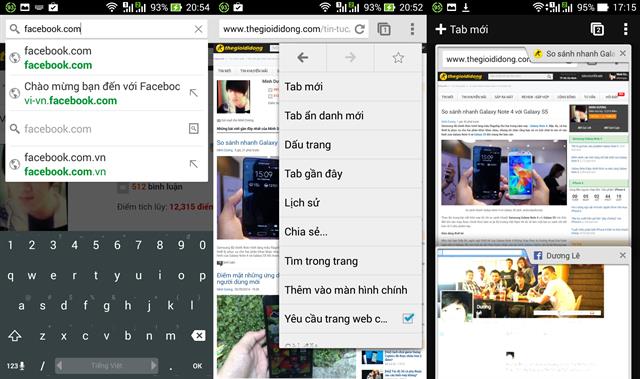Select Thêm vào màn hình chính
Viewport: 640px width, 379px height.
click(x=350, y=290)
